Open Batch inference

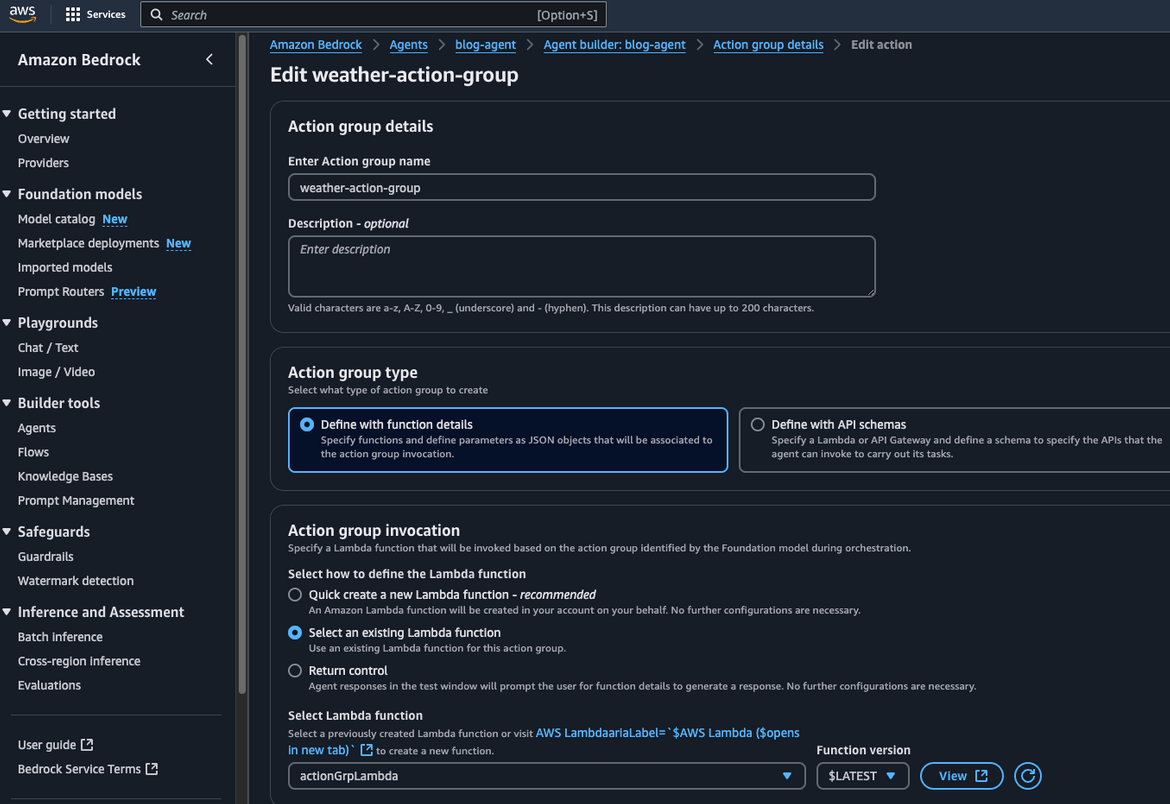click(x=60, y=637)
